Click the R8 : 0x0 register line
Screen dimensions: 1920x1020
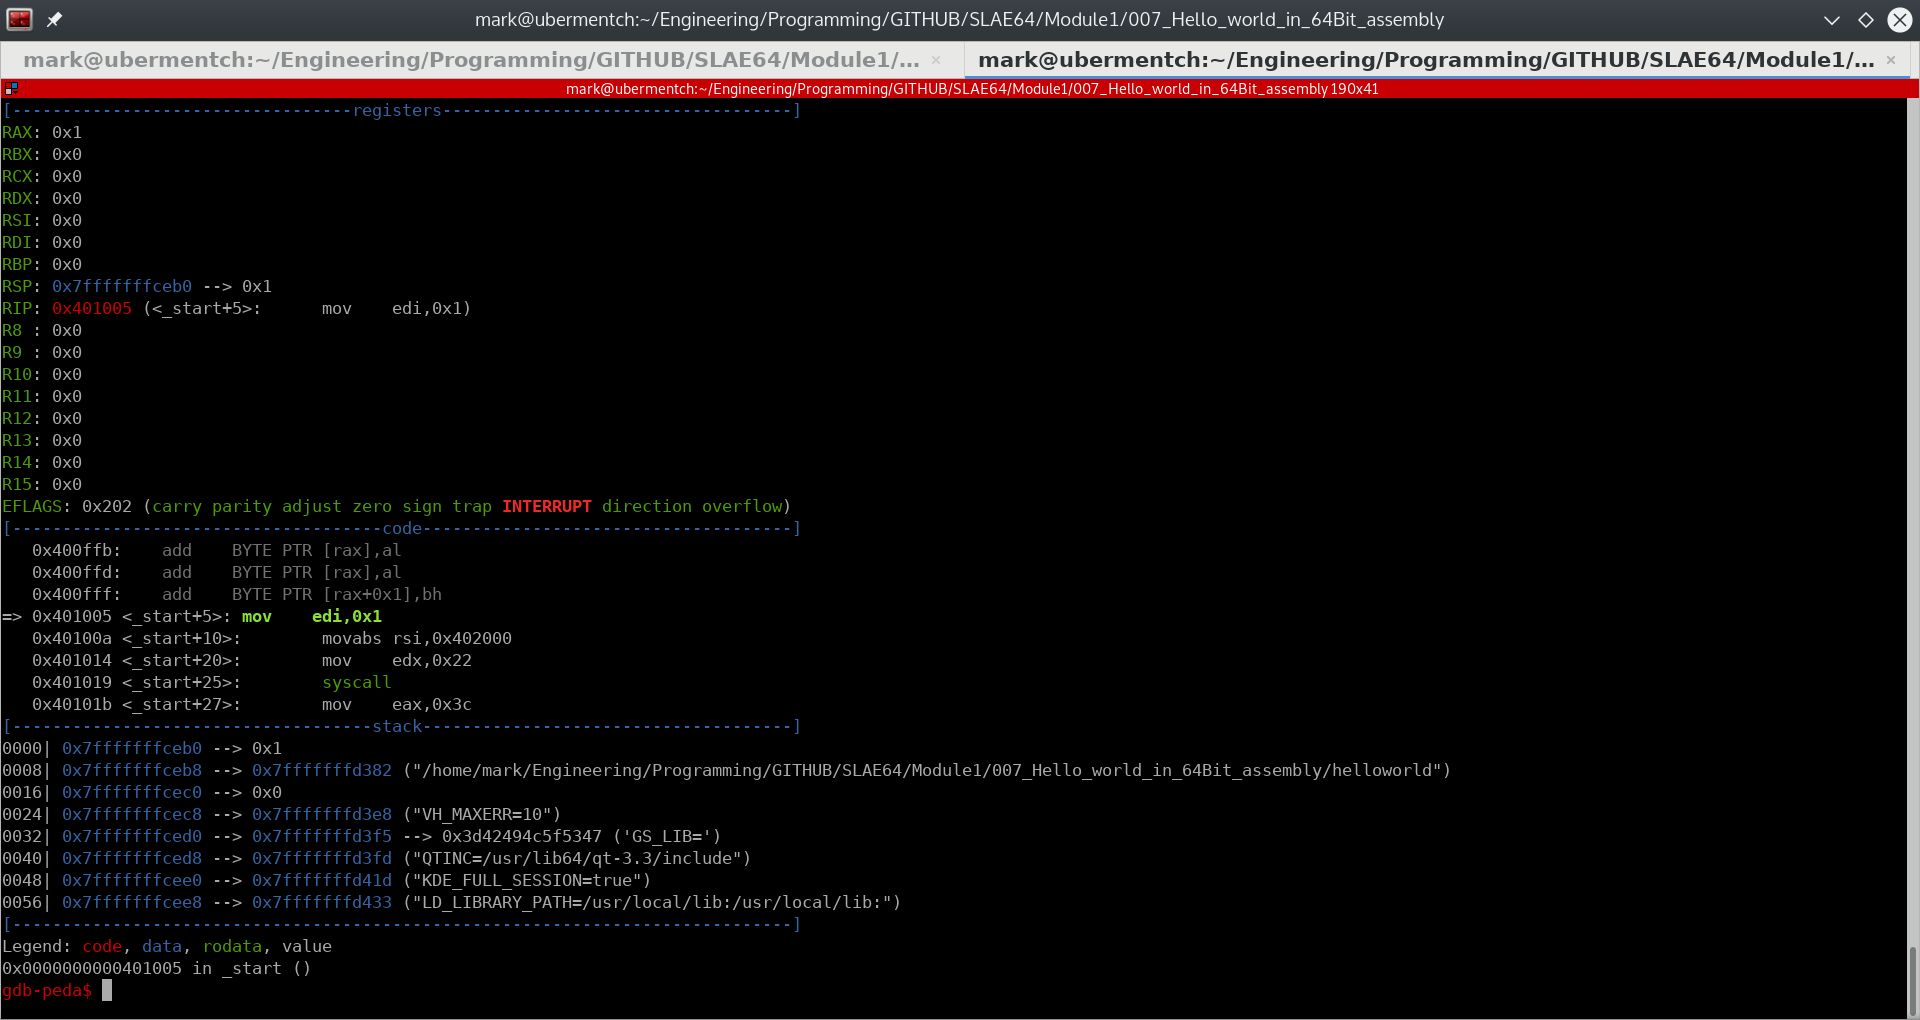pos(42,330)
